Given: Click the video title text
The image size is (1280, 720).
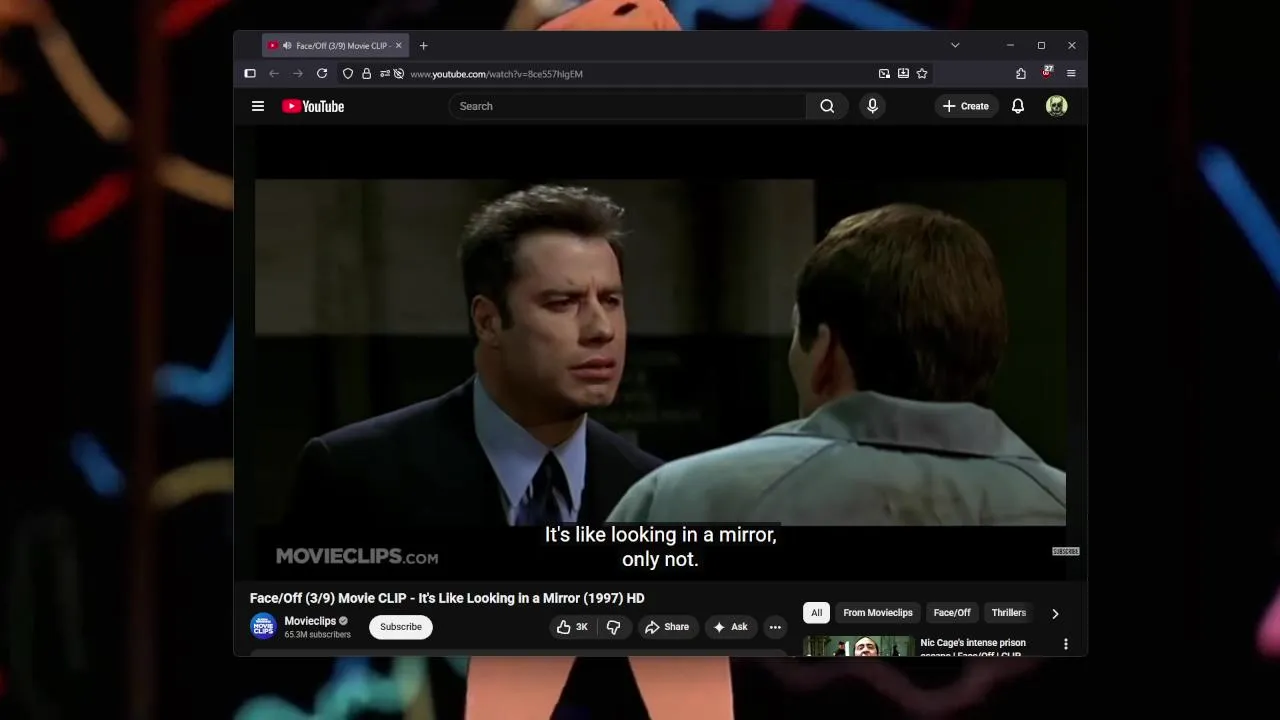Looking at the screenshot, I should coord(447,598).
